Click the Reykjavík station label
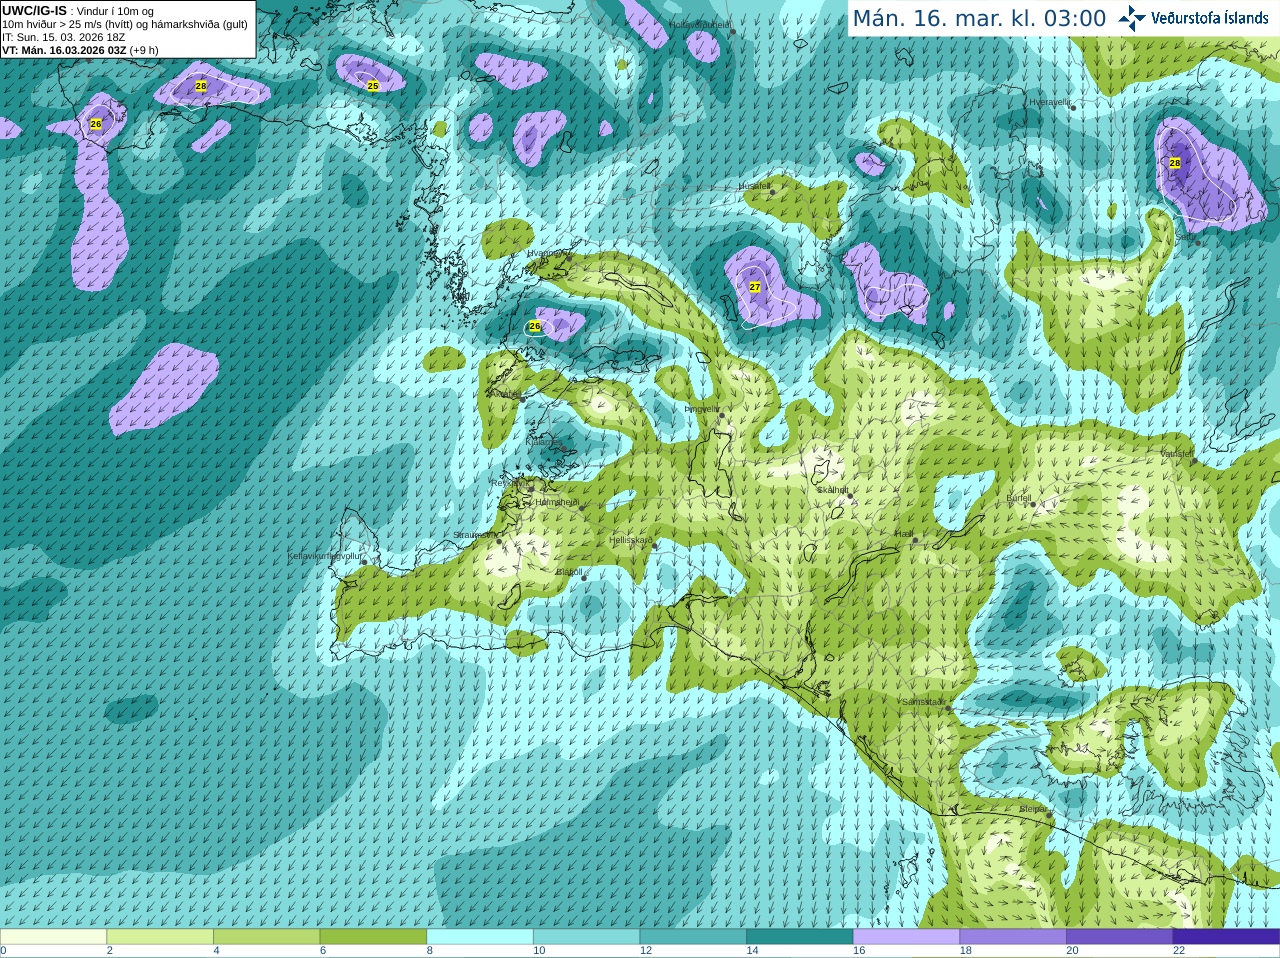Image resolution: width=1280 pixels, height=958 pixels. pos(509,483)
